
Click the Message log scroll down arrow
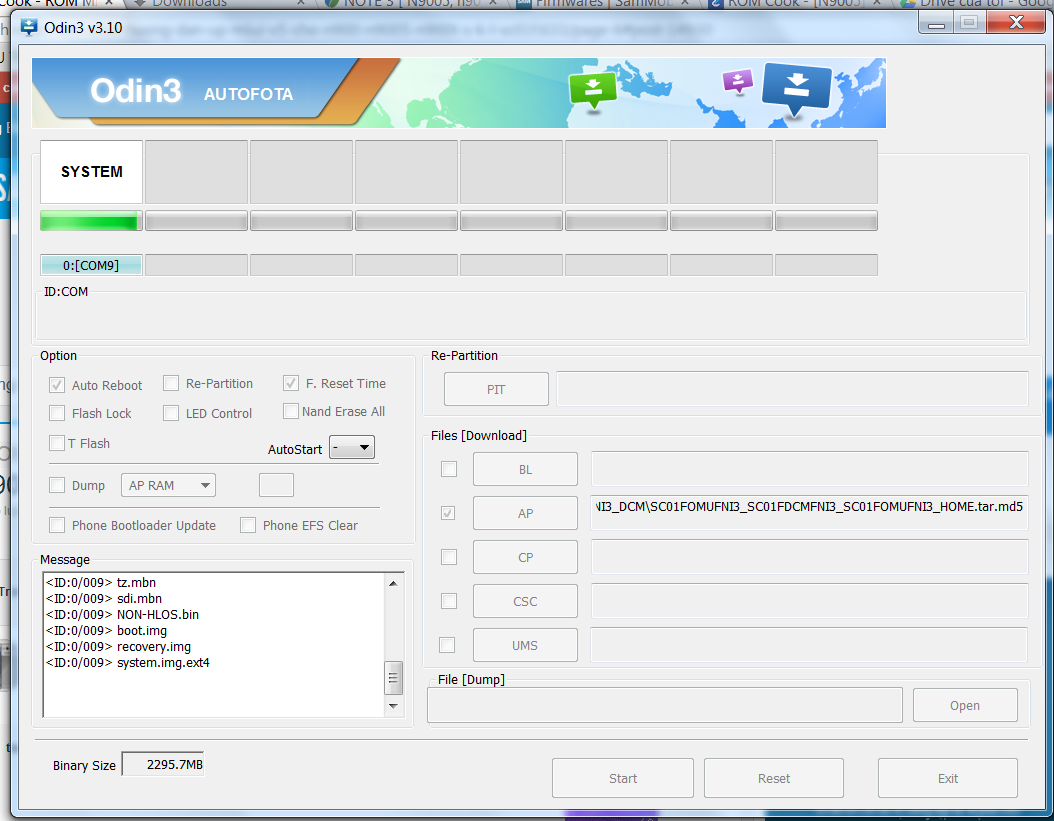point(393,706)
